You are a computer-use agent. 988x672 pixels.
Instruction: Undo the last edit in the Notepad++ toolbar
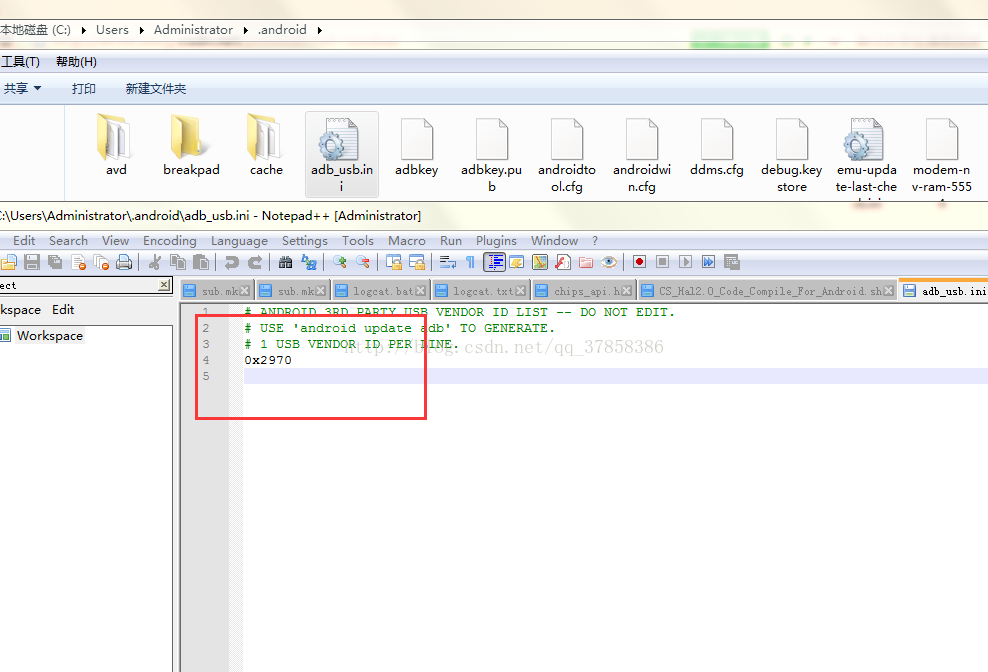[232, 262]
